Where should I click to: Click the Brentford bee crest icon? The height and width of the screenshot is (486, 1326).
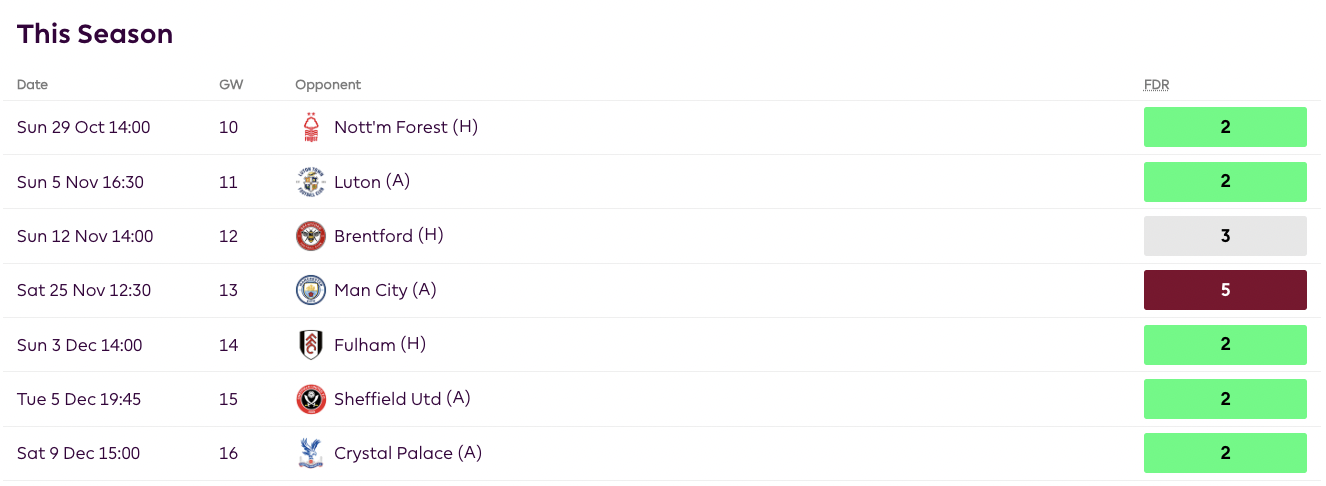311,236
